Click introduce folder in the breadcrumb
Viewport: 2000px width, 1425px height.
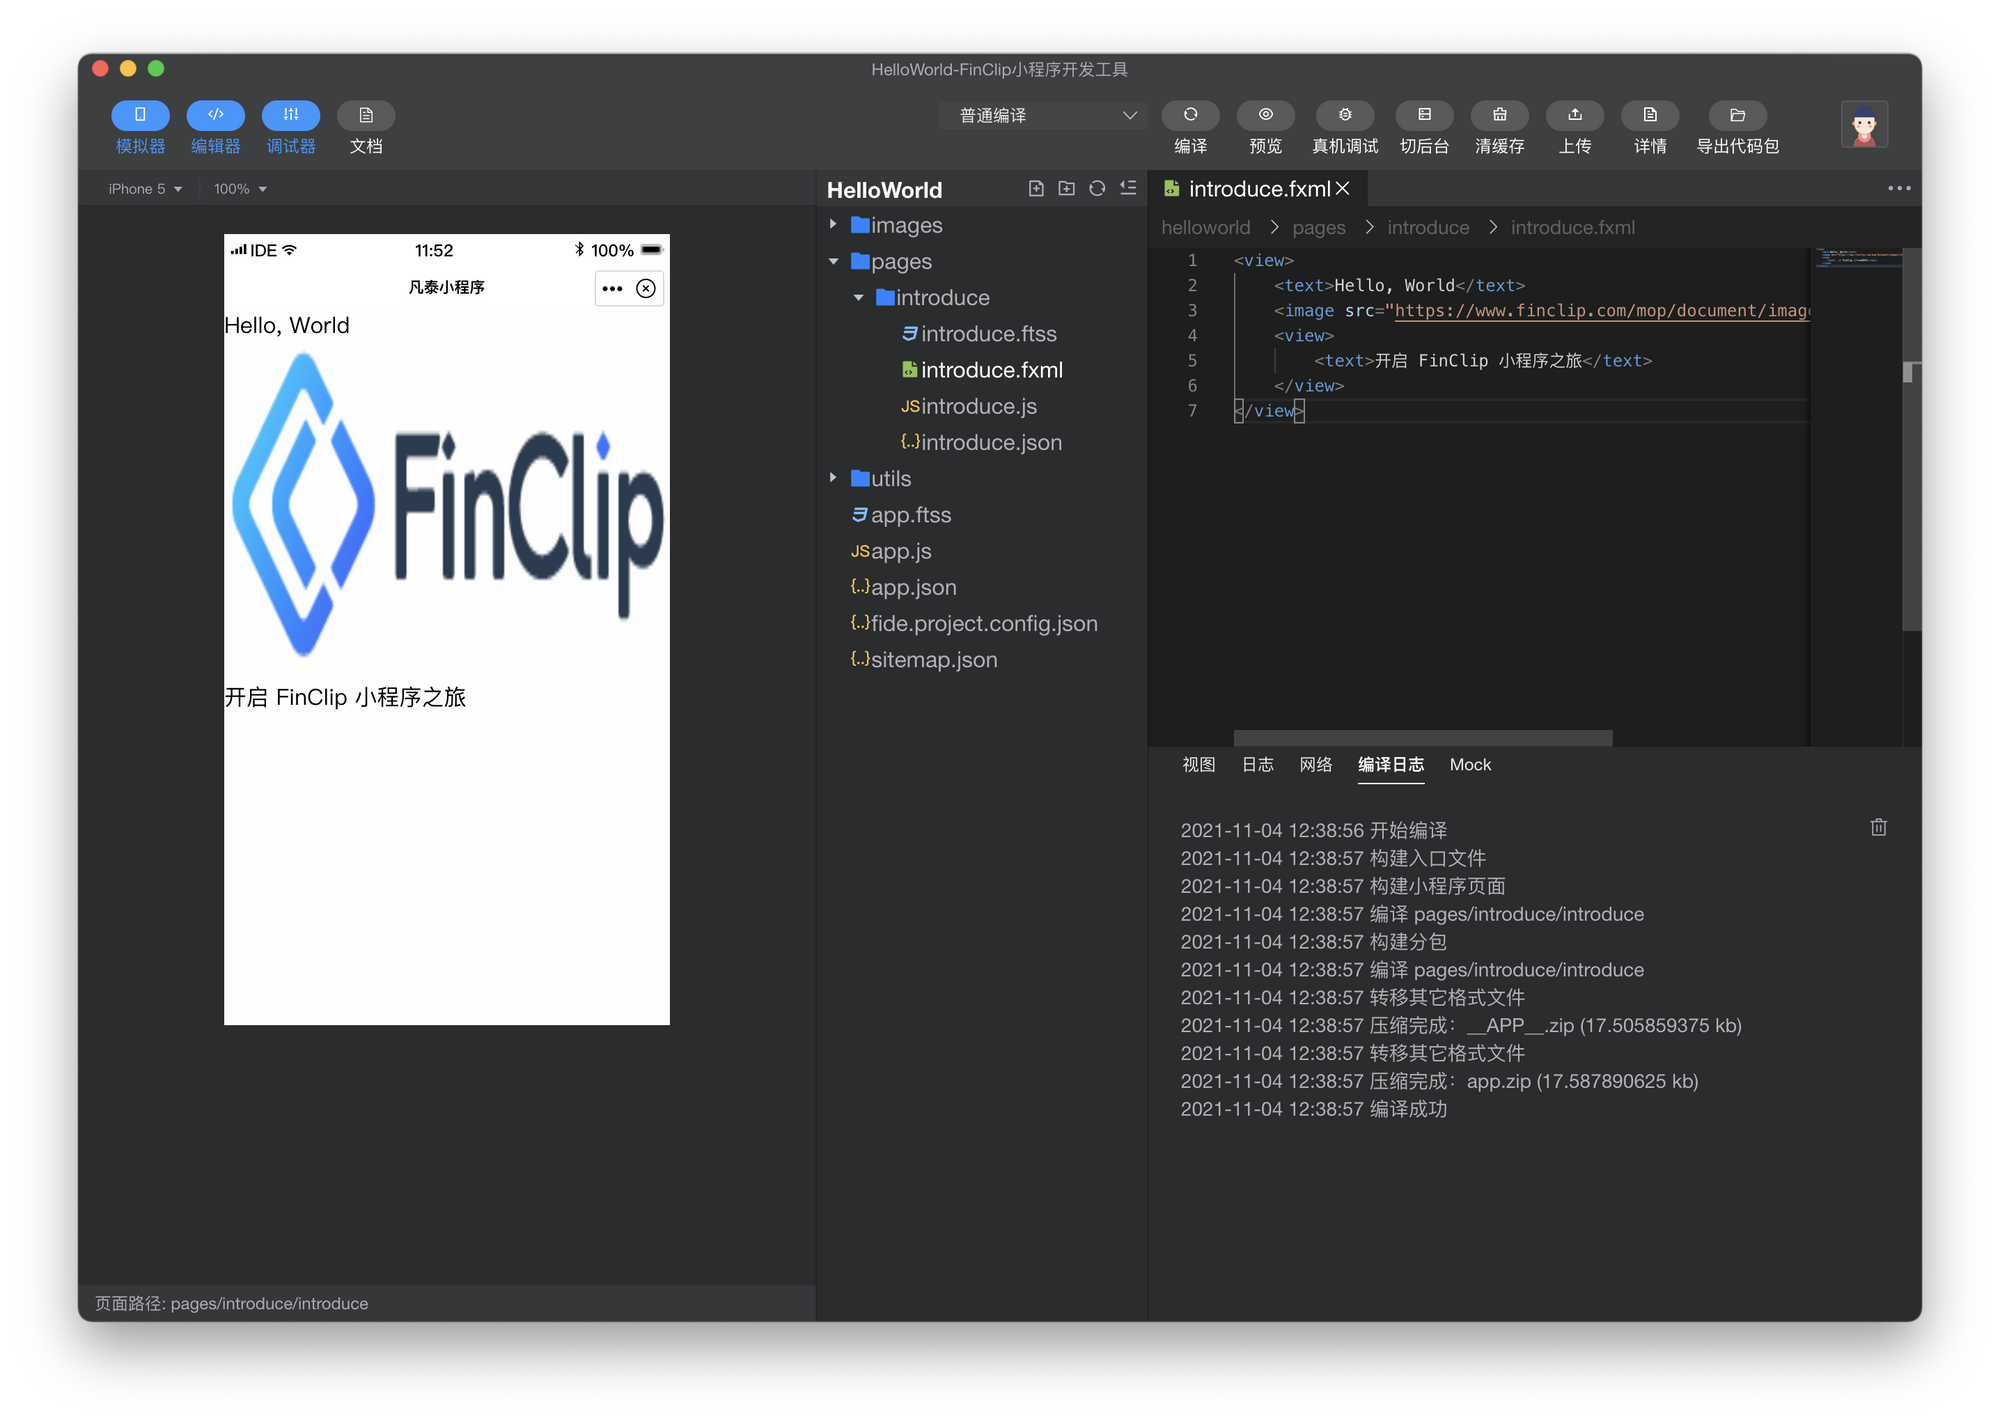[x=1428, y=227]
